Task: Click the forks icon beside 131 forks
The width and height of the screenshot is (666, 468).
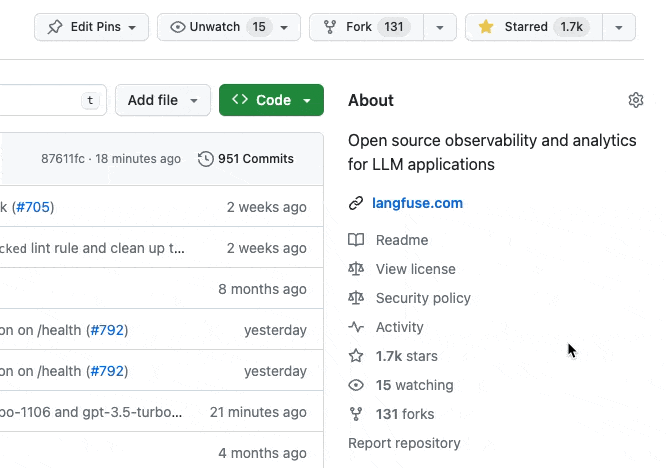Action: pos(355,414)
